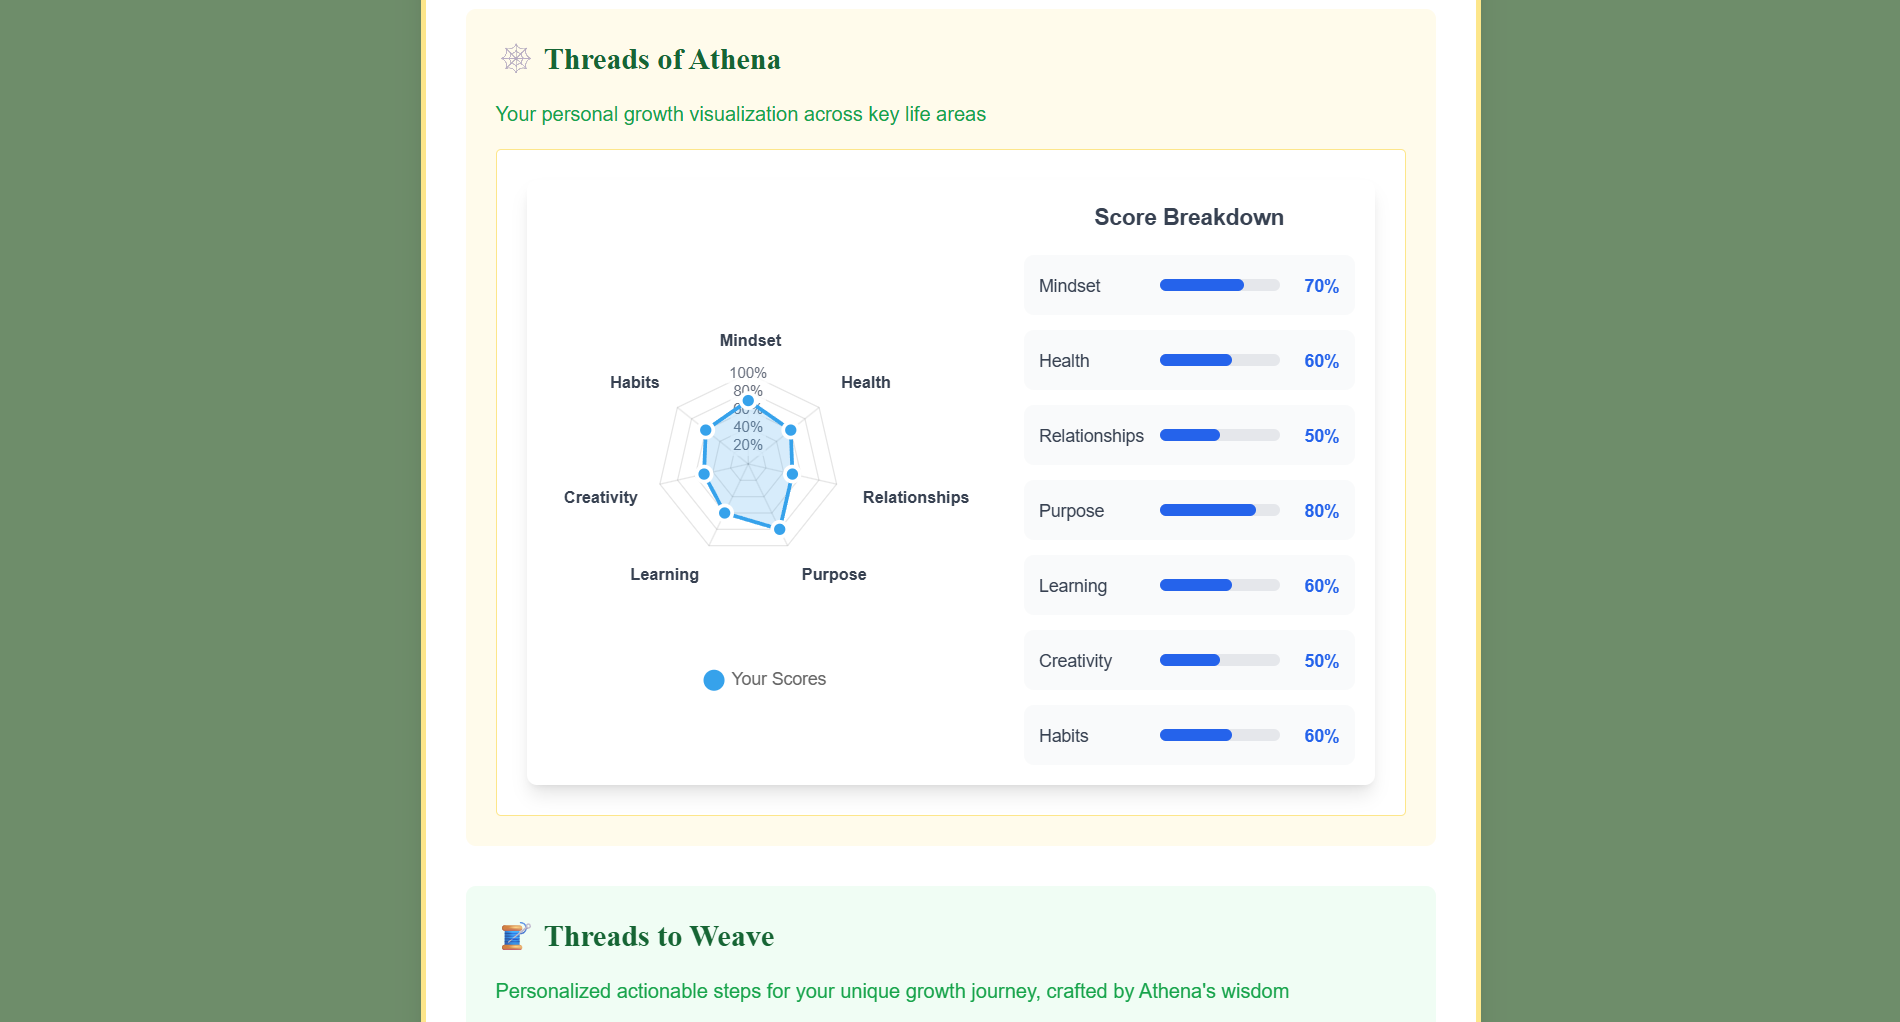Click the Mindset 70% progress bar
The width and height of the screenshot is (1900, 1022).
(1219, 285)
